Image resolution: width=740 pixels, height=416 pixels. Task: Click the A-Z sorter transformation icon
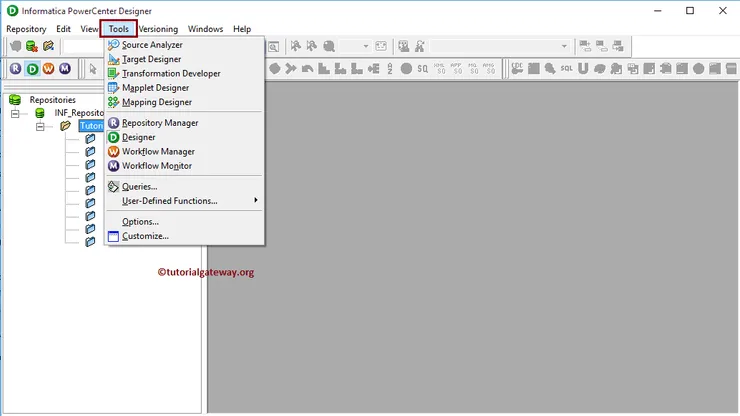coord(390,69)
